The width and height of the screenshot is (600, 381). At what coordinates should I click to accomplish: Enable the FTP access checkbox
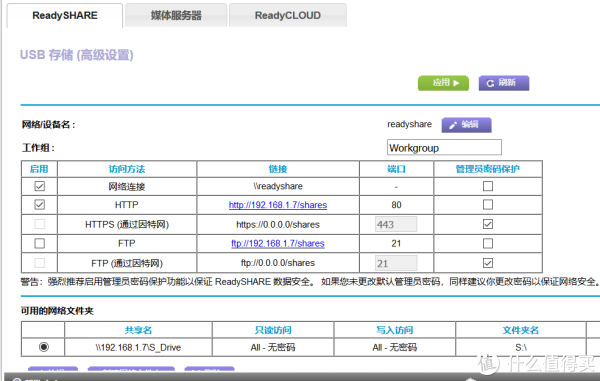[x=39, y=243]
